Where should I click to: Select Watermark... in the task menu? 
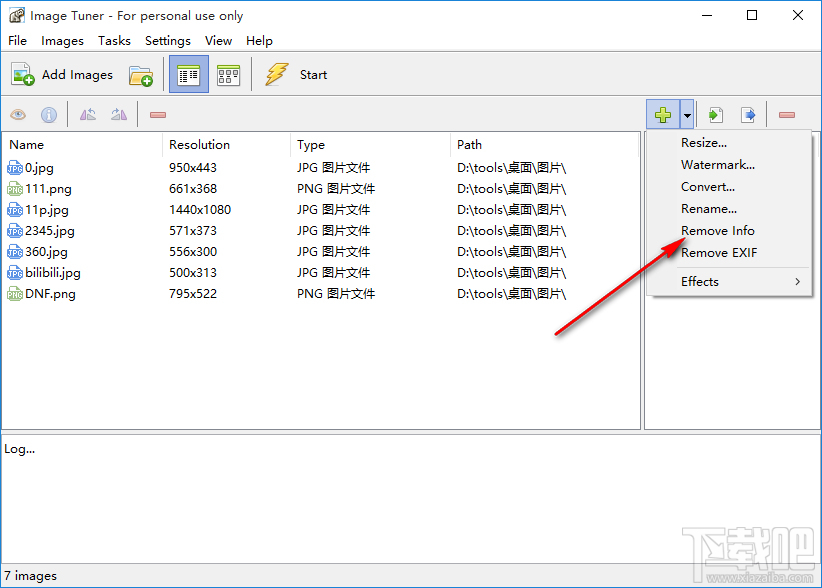pos(717,165)
